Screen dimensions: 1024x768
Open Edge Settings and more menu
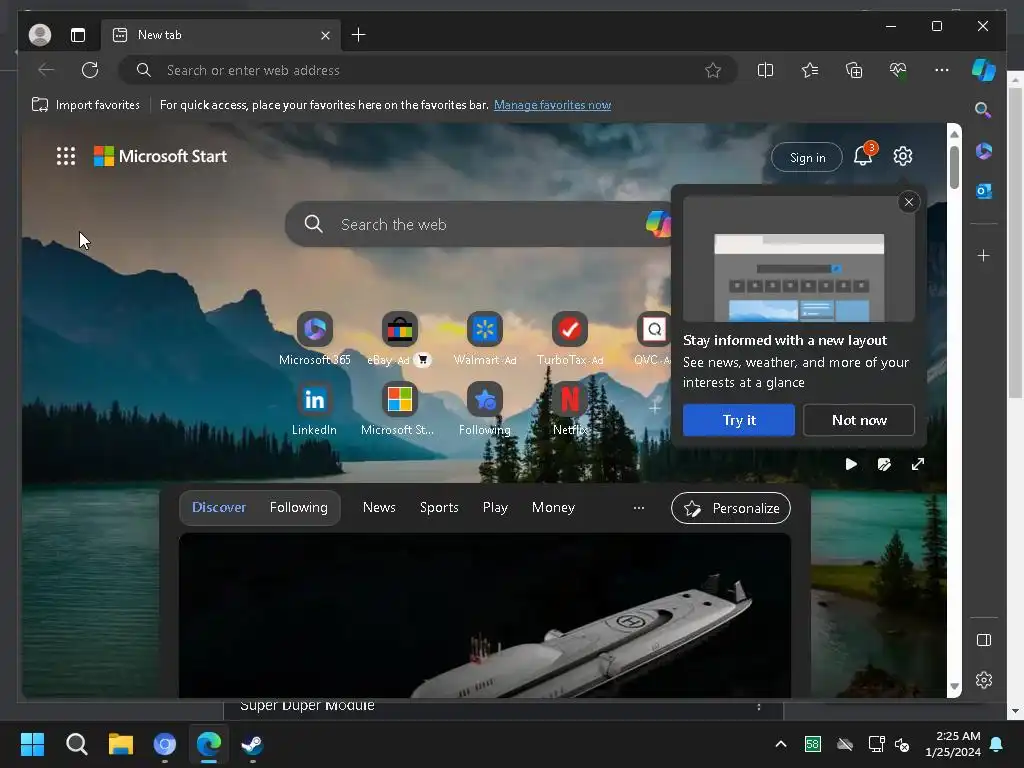pyautogui.click(x=942, y=70)
